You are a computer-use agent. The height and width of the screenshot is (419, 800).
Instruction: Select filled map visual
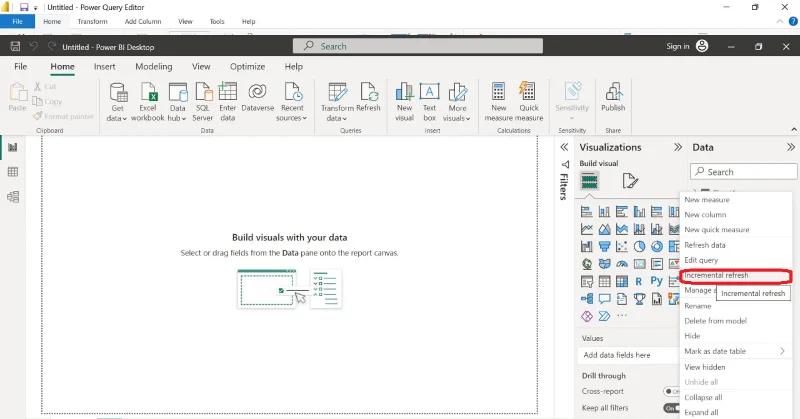(604, 264)
